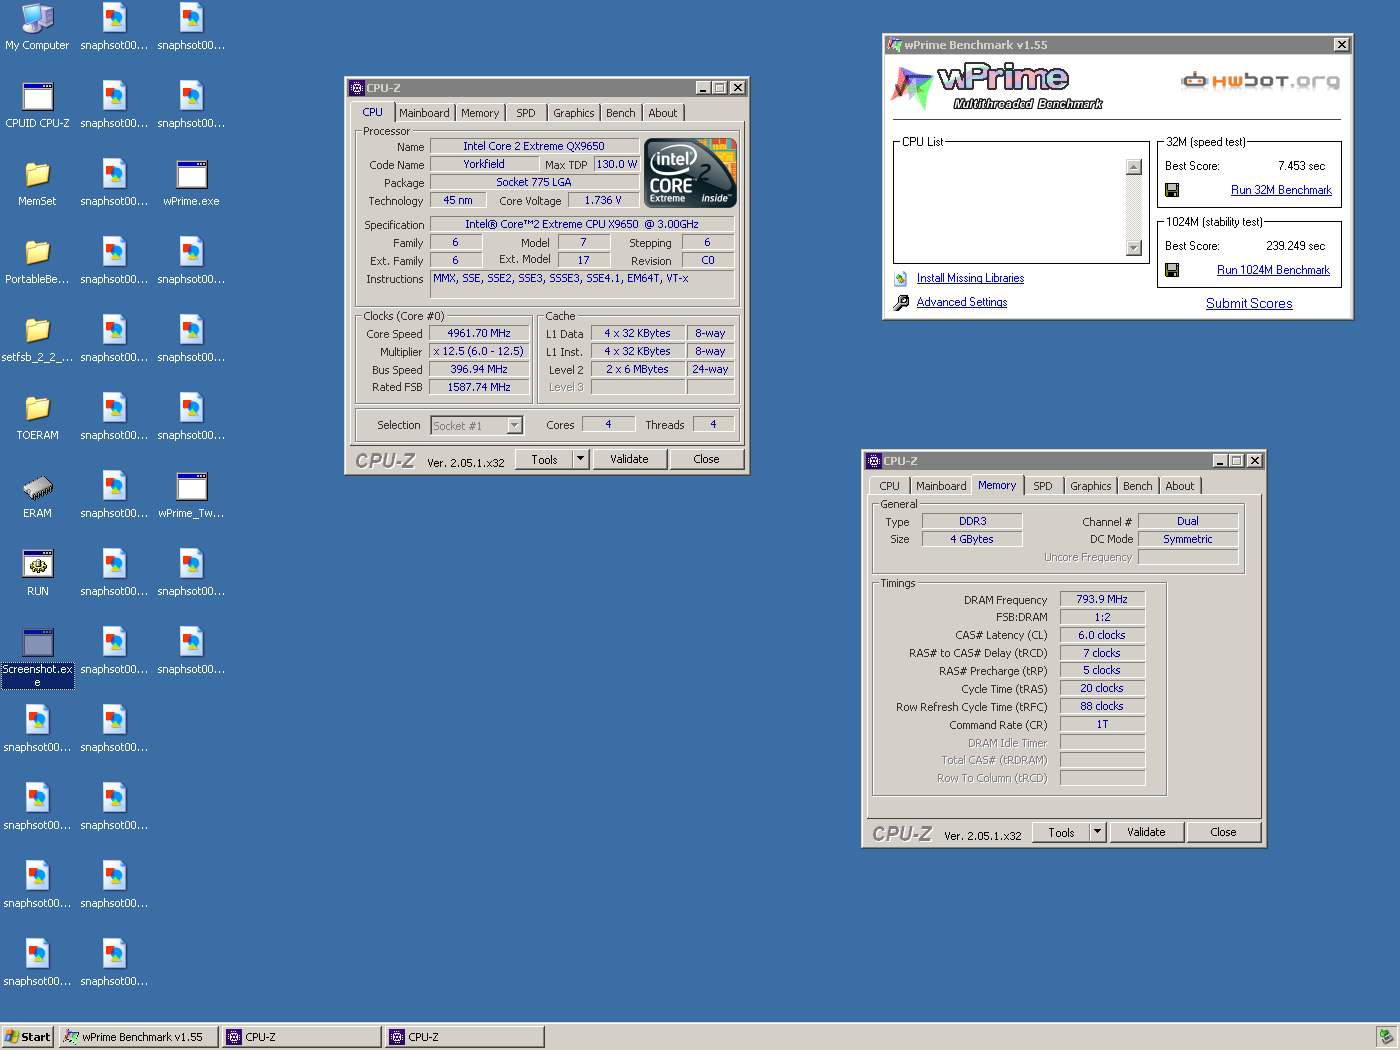Click the icon beside Install Missing Libraries

click(x=901, y=279)
